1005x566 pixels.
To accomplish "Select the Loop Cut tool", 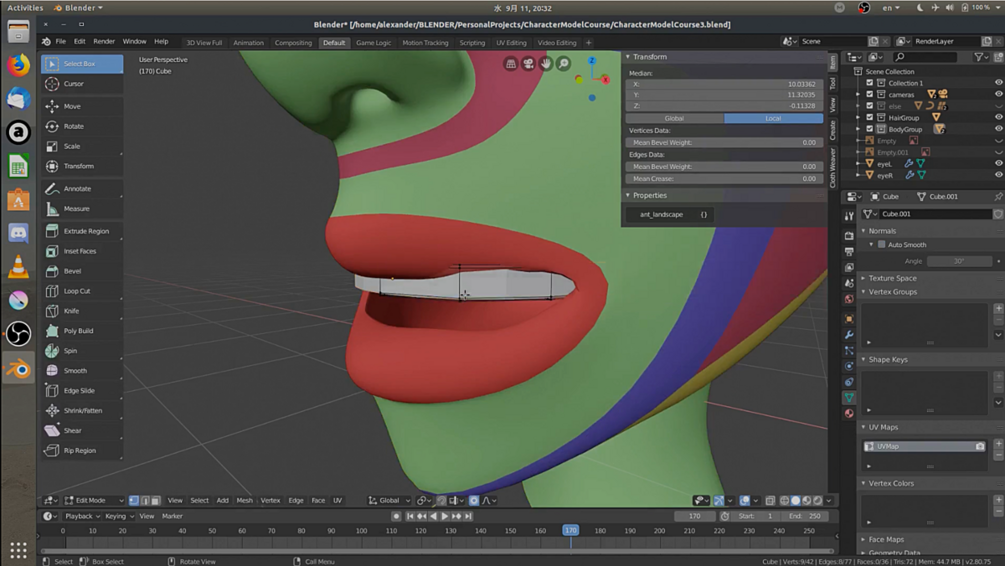I will (x=82, y=290).
